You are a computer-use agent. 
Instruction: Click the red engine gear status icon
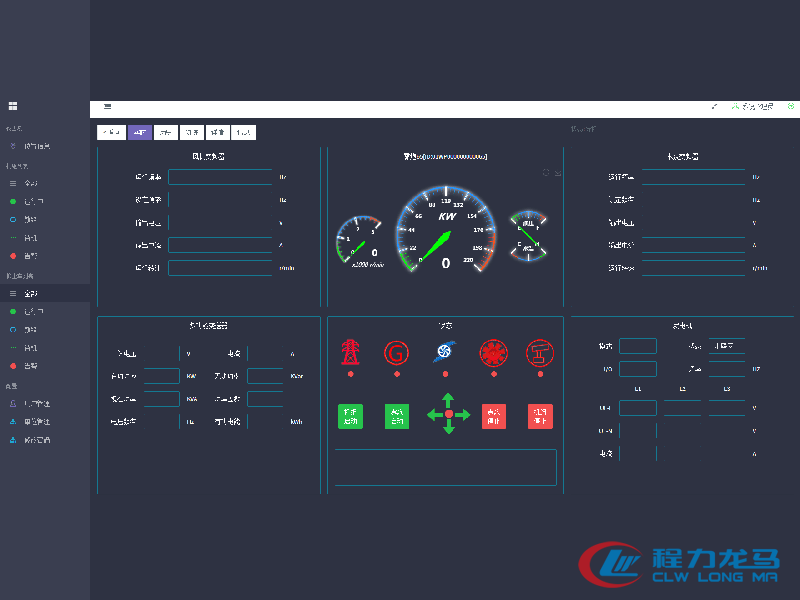[493, 352]
